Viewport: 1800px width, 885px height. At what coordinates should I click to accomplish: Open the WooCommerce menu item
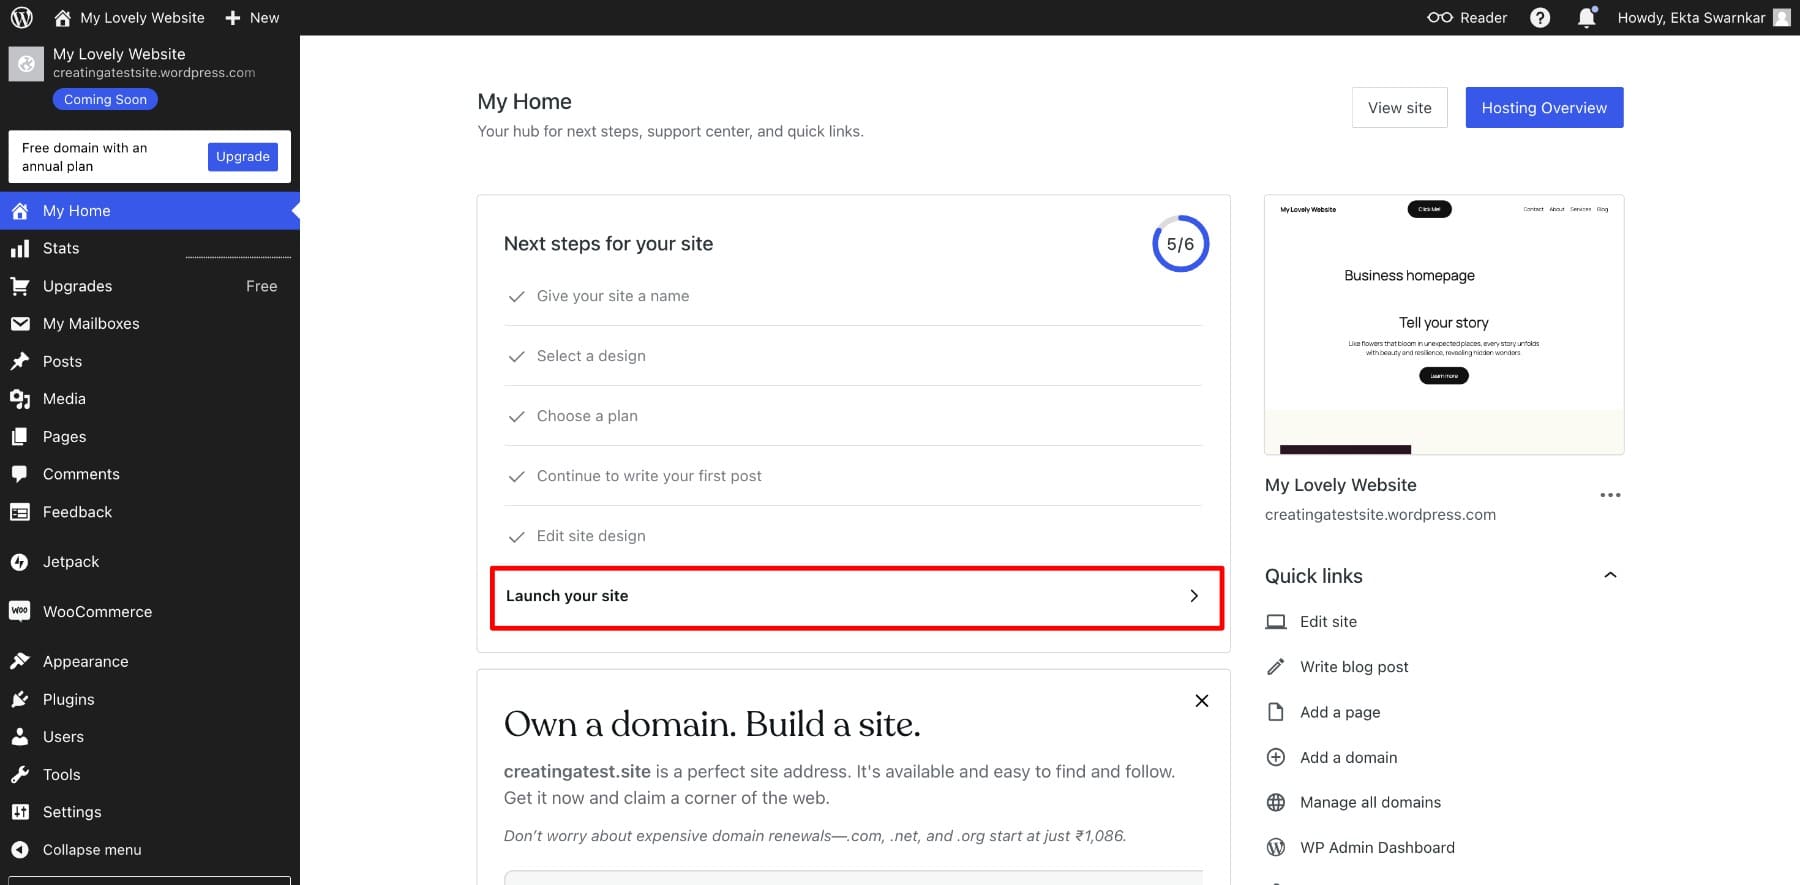(x=150, y=611)
